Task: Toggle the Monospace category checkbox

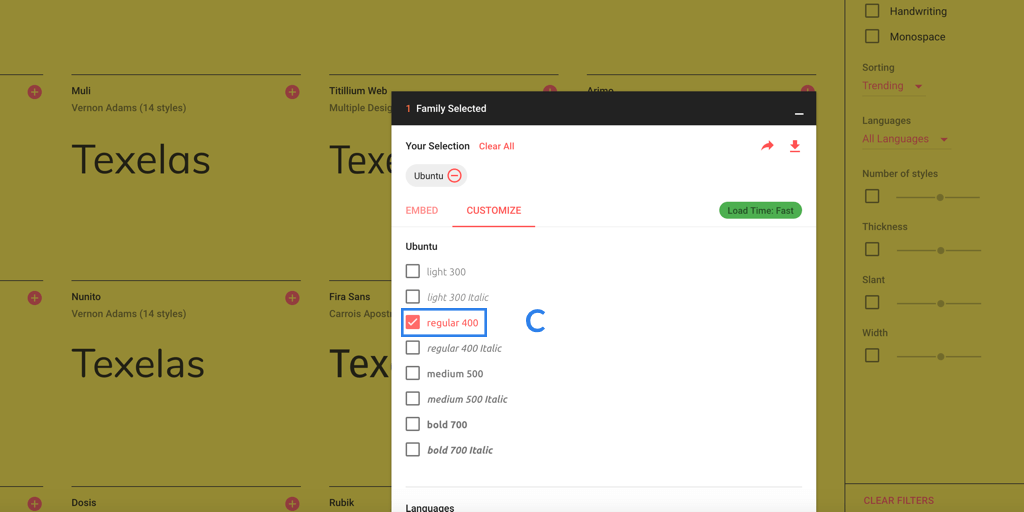Action: click(872, 37)
